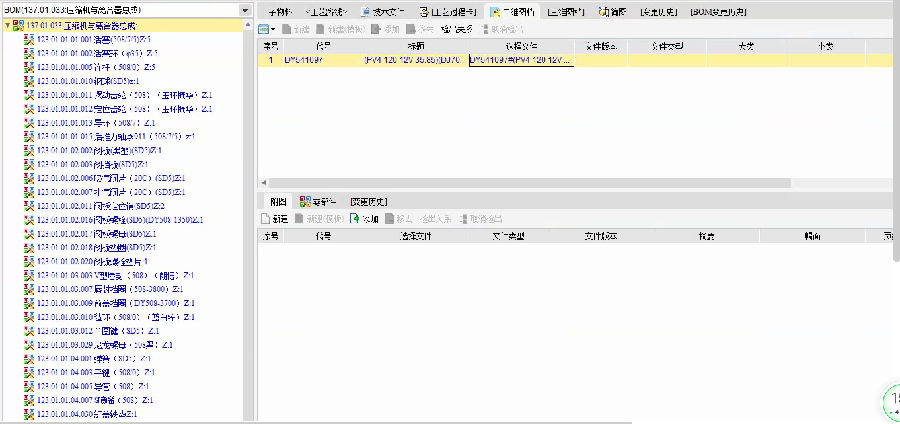
Task: Click the colored icon on the lower middle tab
Action: pyautogui.click(x=305, y=202)
